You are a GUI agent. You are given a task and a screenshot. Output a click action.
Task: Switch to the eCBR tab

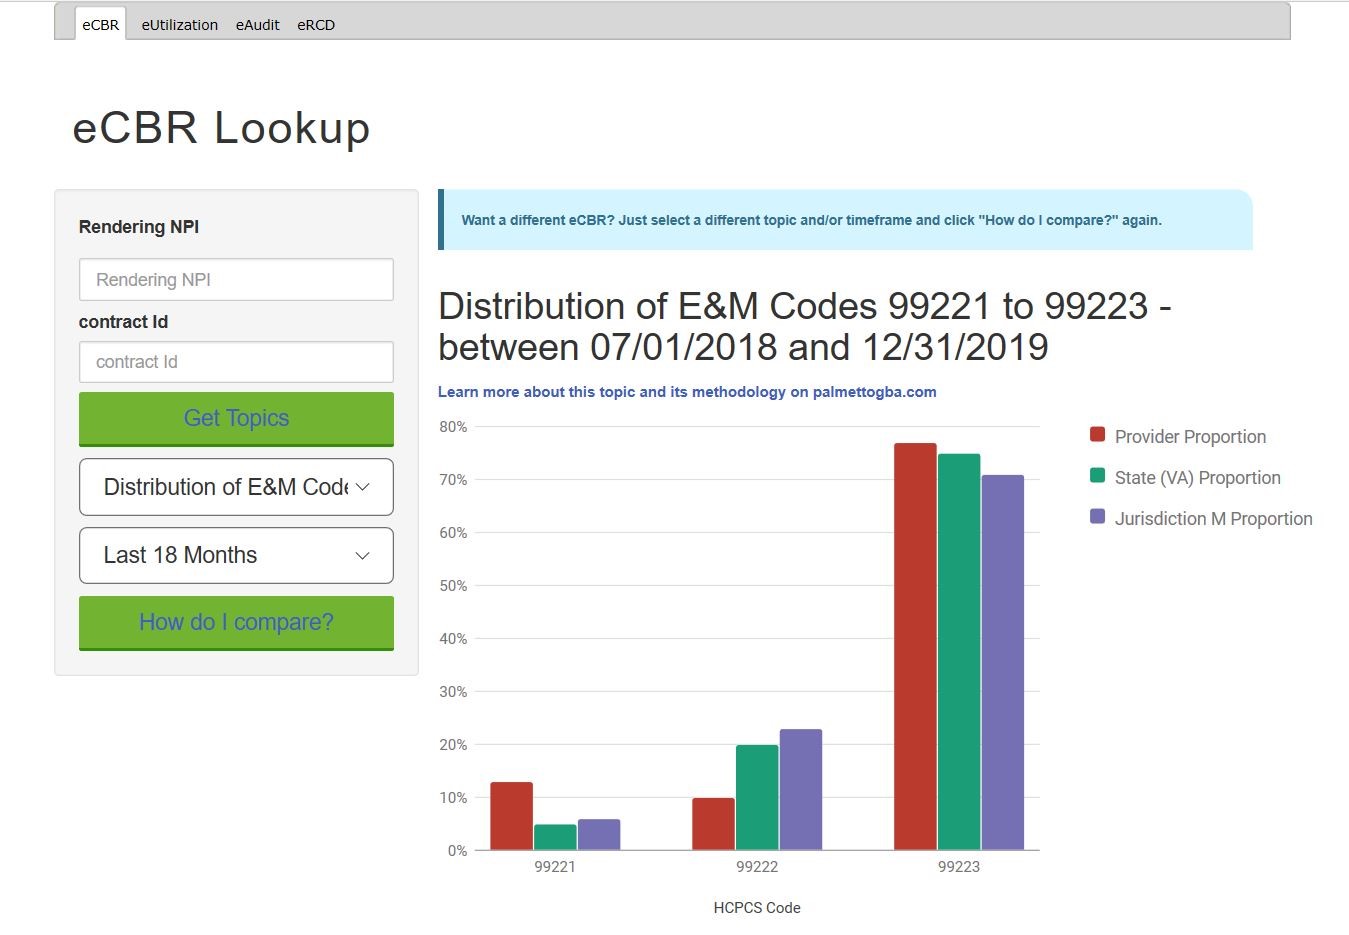[100, 24]
